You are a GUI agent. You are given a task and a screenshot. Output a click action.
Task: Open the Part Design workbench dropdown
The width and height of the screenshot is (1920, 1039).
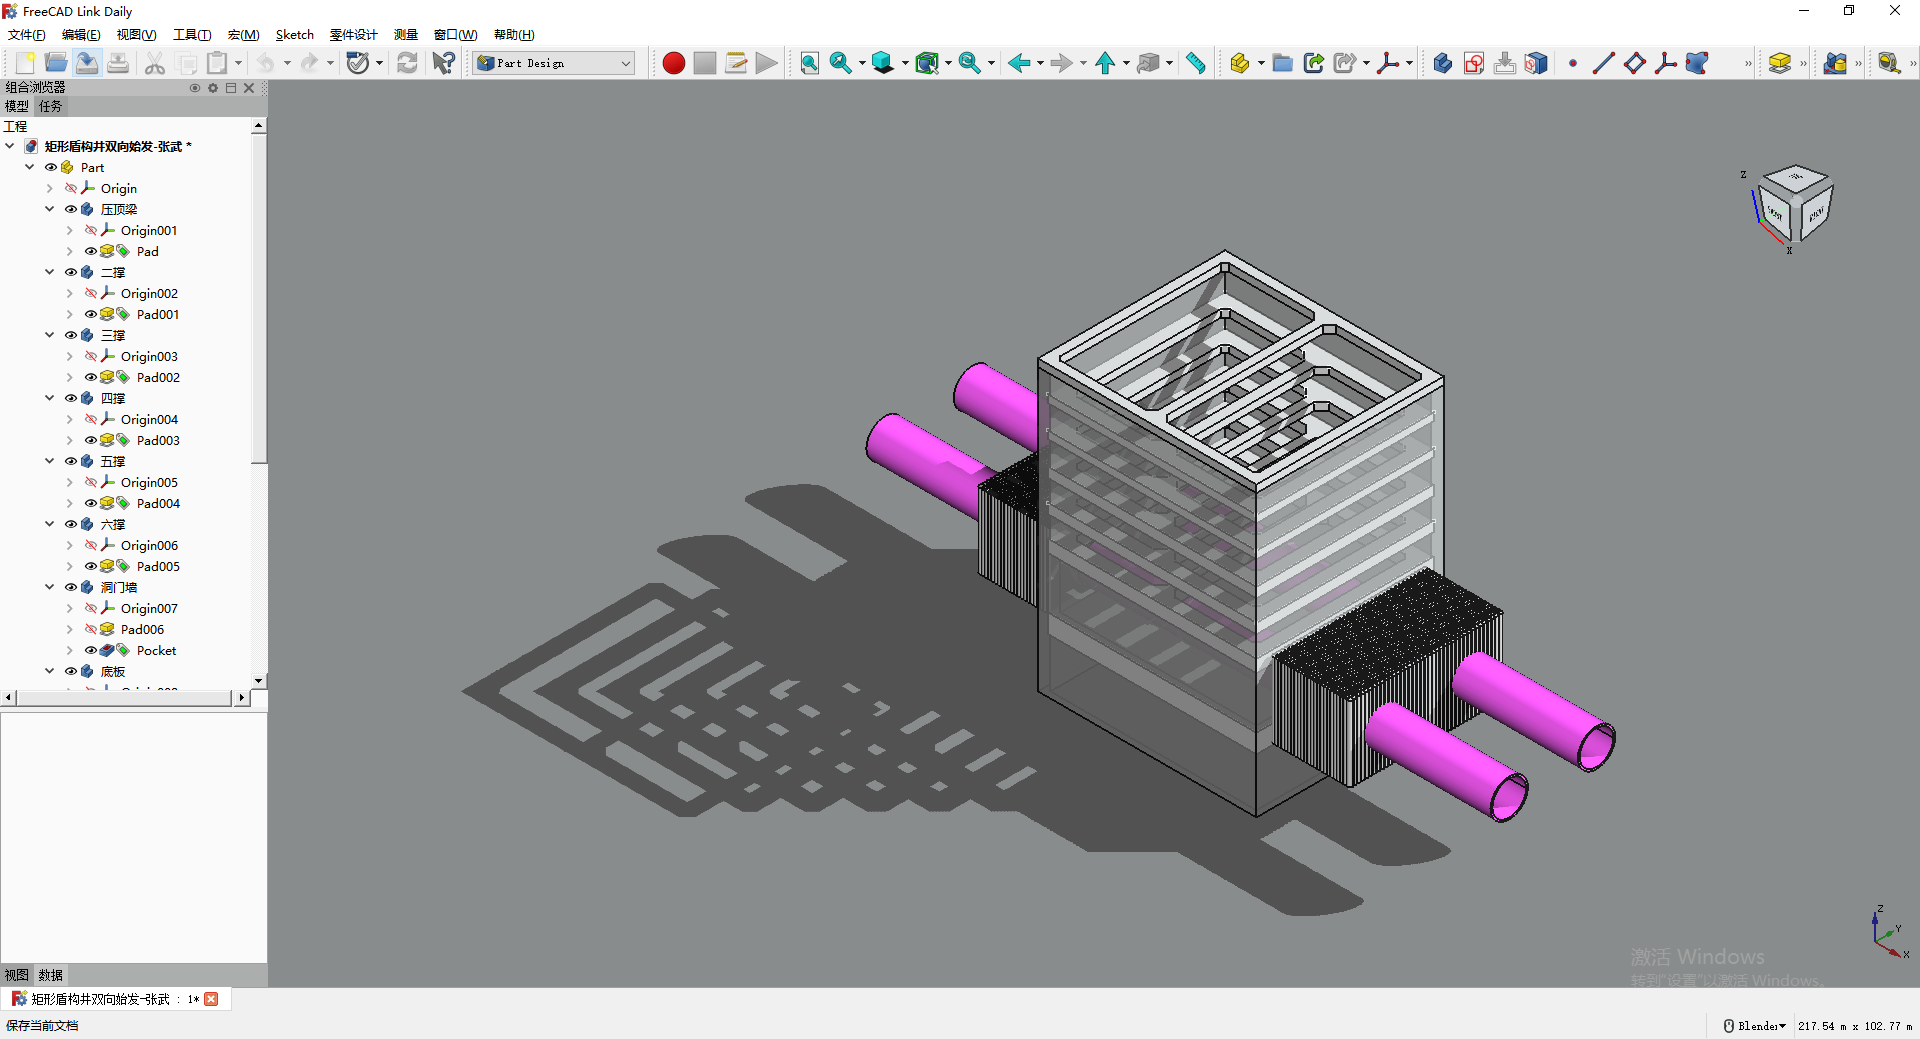554,63
